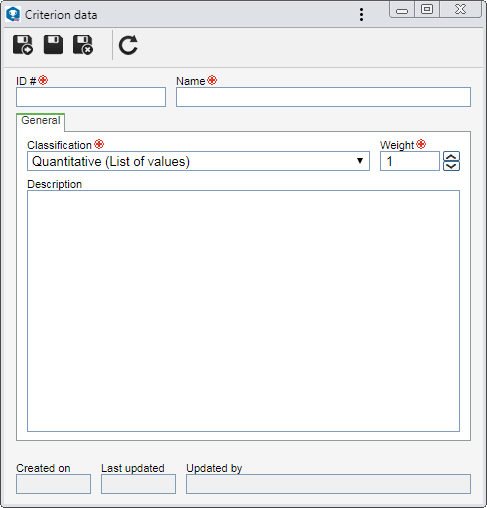Focus the Name input field
The image size is (487, 508).
pyautogui.click(x=323, y=97)
